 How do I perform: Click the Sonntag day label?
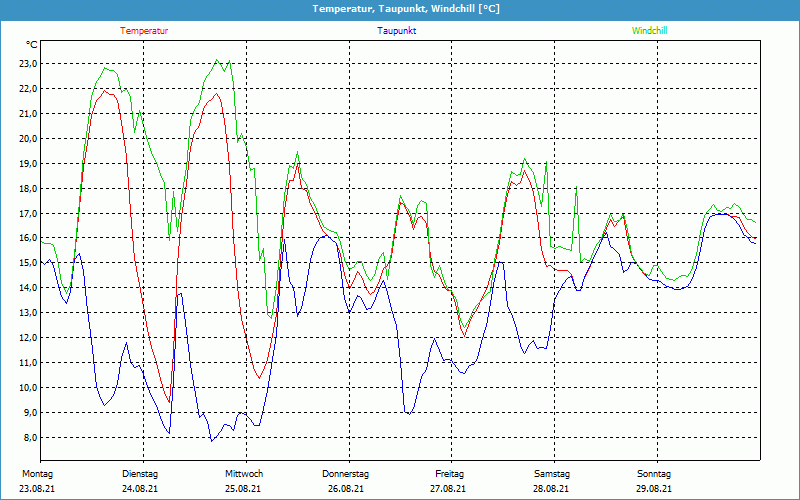[654, 474]
